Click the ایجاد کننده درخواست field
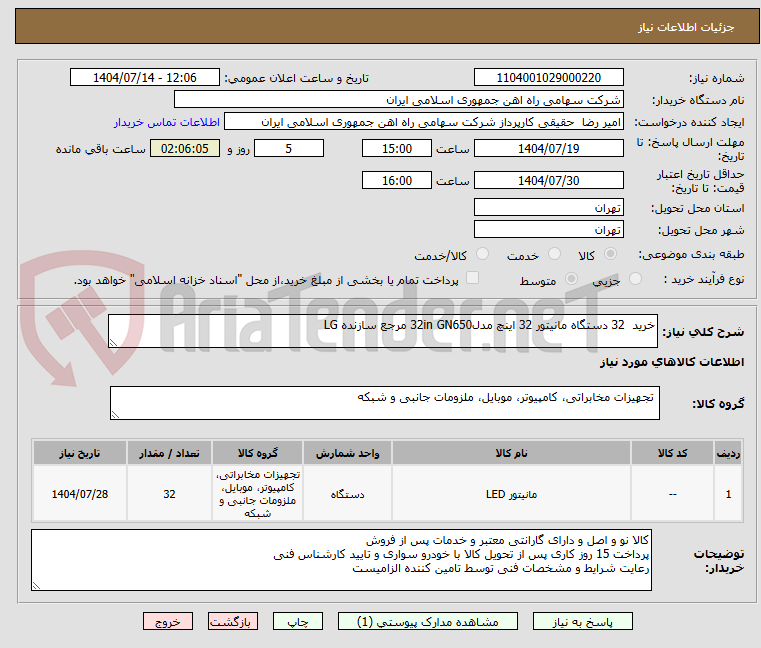Image resolution: width=761 pixels, height=648 pixels. pyautogui.click(x=423, y=122)
